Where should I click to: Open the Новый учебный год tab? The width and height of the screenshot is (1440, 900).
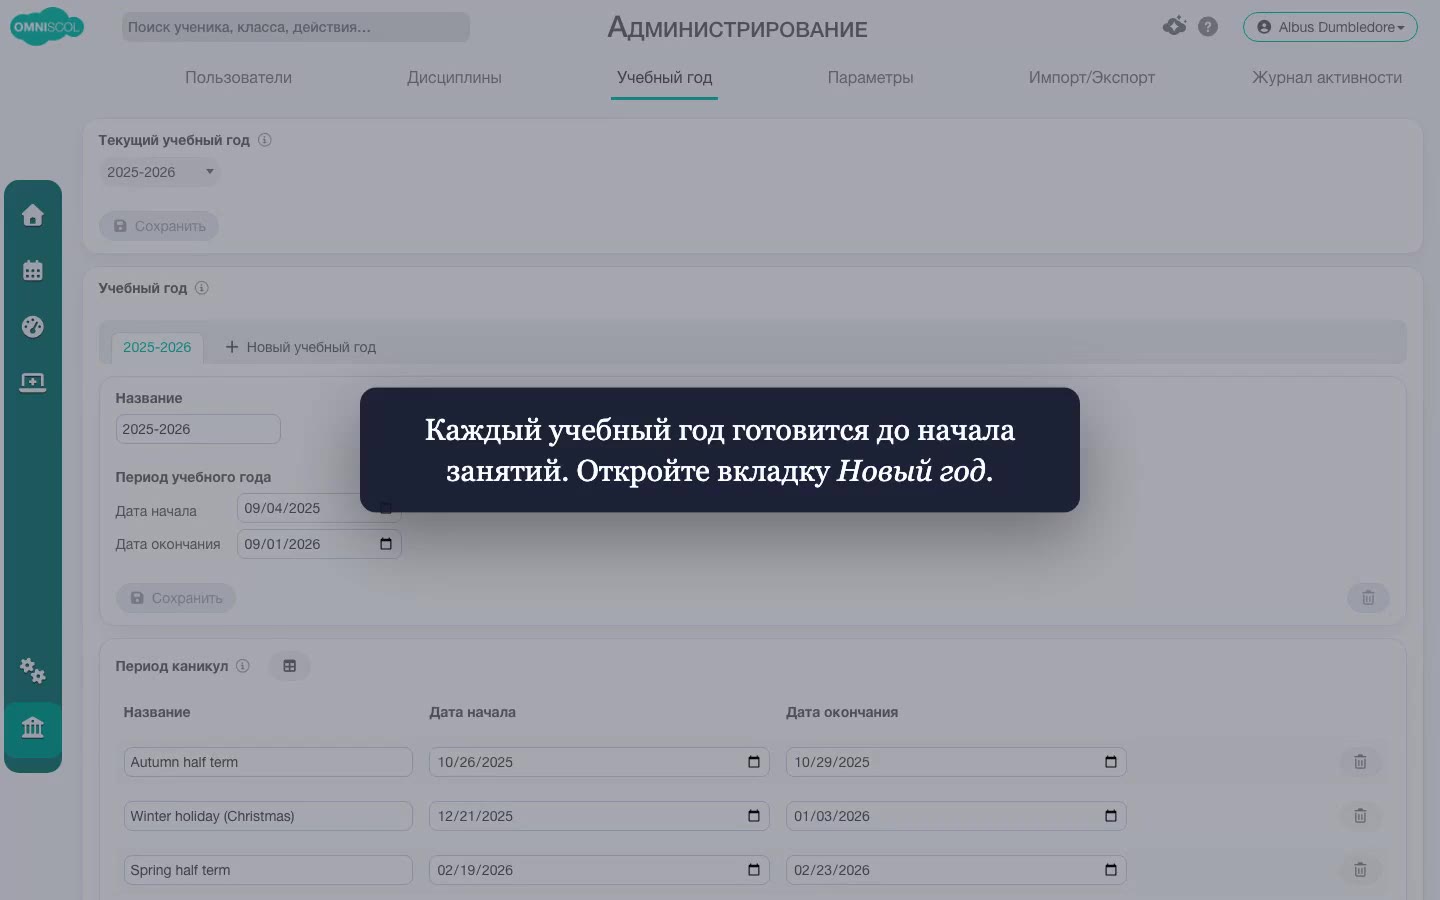click(x=301, y=347)
